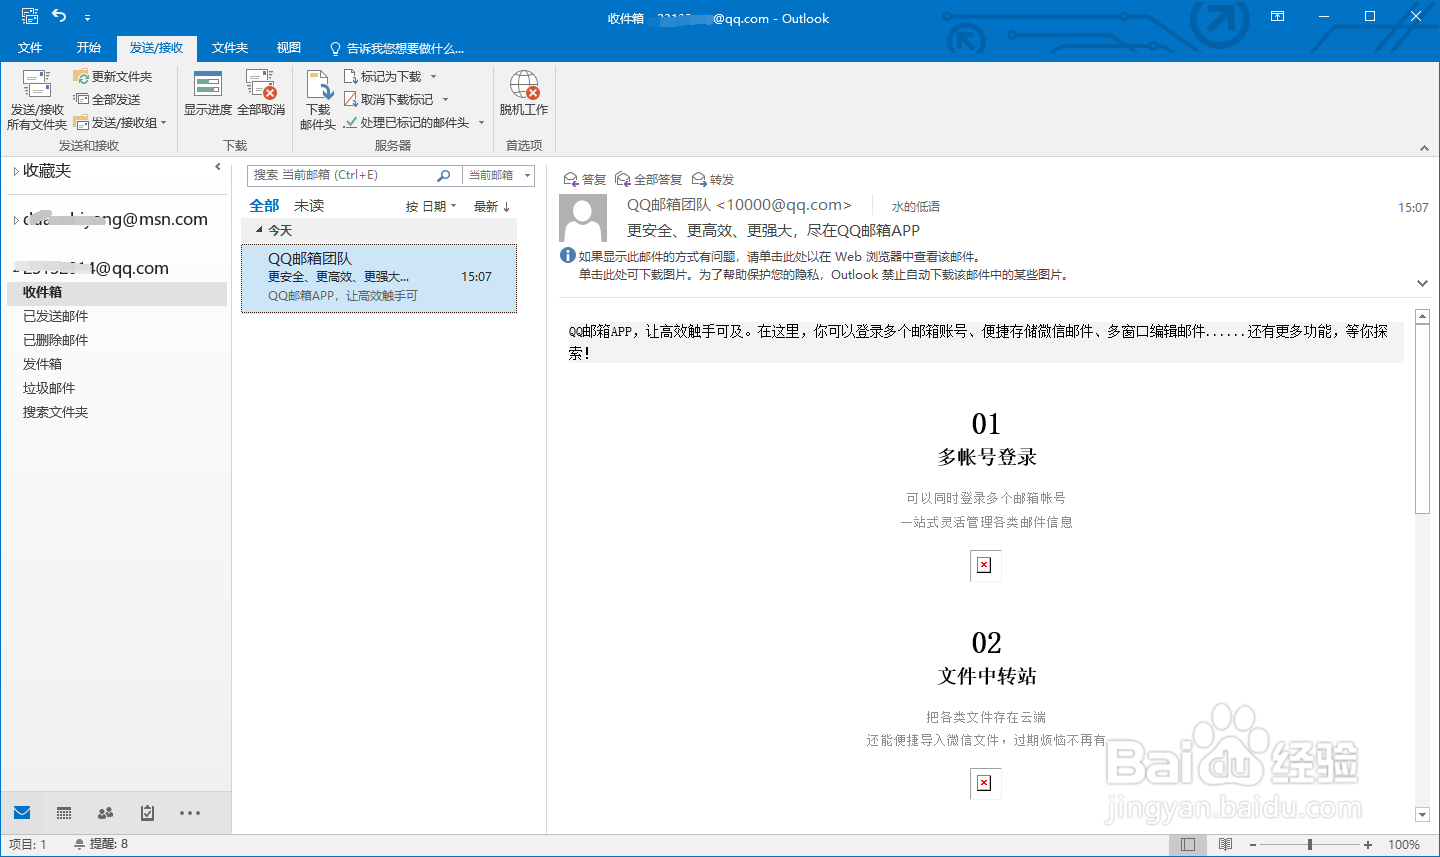Open Send/Receive Groups (发送/接收组) dropdown
Viewport: 1440px width, 857px height.
tap(120, 123)
